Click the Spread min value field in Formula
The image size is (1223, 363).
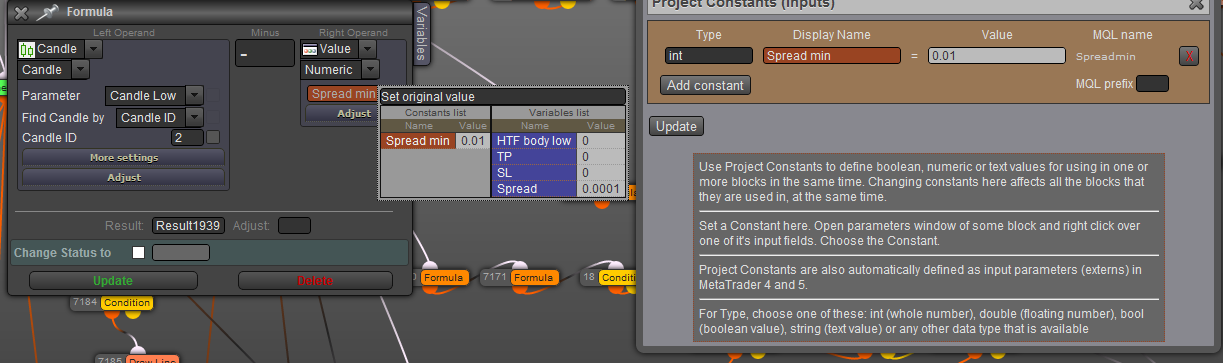[343, 94]
